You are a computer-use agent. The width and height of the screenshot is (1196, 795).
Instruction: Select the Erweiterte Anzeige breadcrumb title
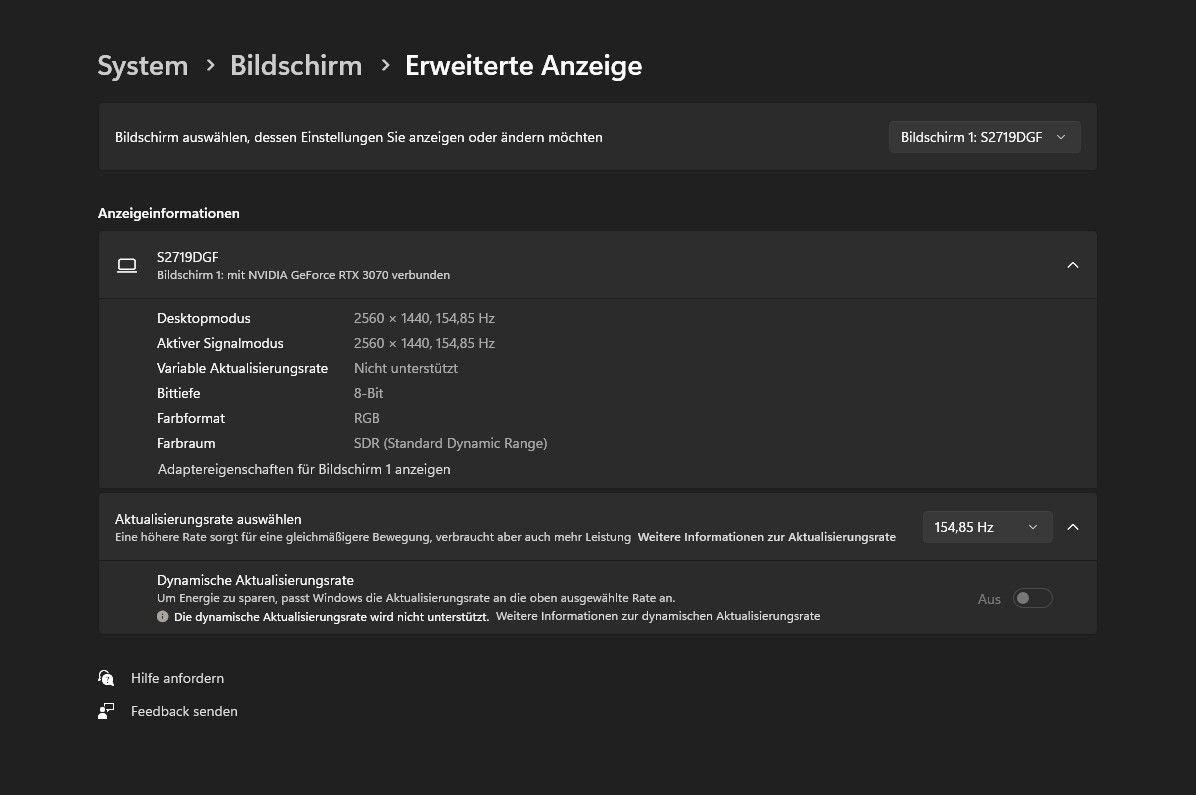[x=523, y=65]
